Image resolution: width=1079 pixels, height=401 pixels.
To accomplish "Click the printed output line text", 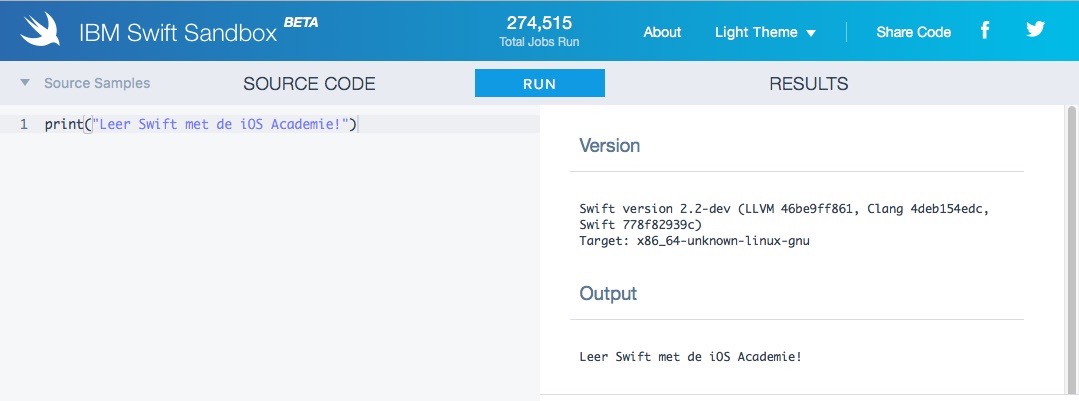I will [x=690, y=356].
